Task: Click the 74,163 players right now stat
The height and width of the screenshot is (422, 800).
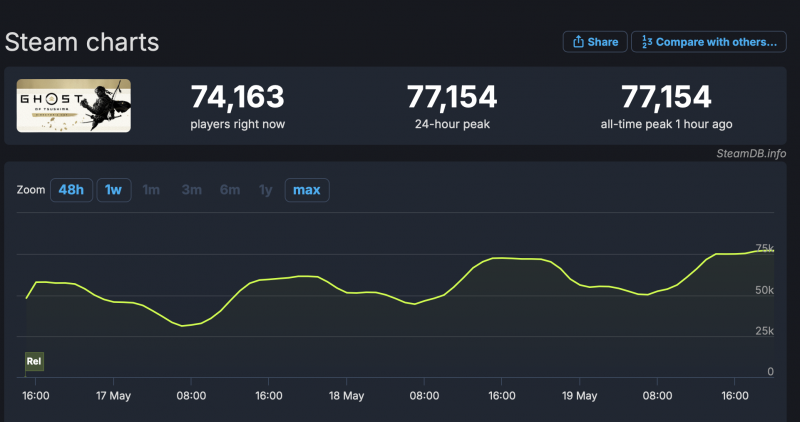Action: [x=237, y=98]
